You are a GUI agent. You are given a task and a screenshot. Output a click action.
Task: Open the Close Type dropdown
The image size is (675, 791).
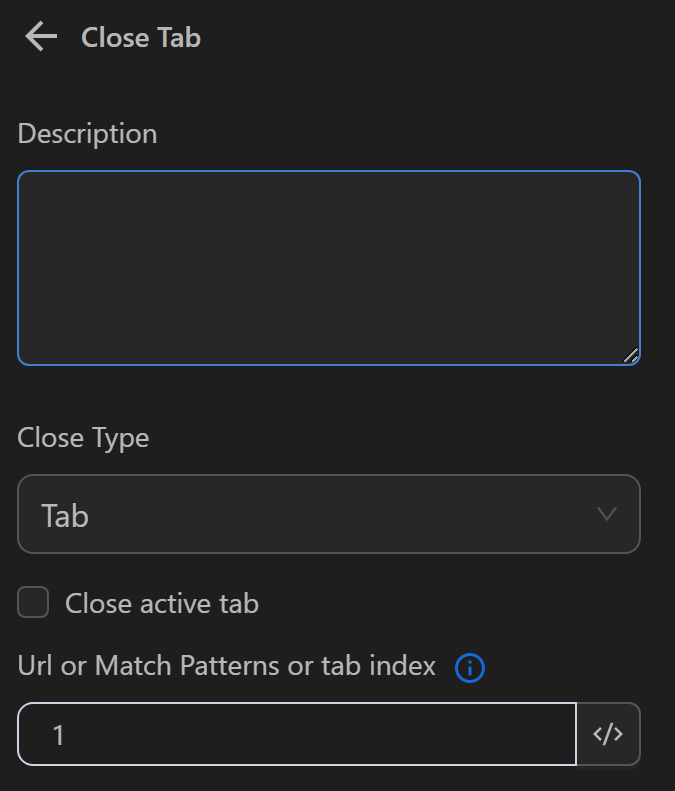328,514
